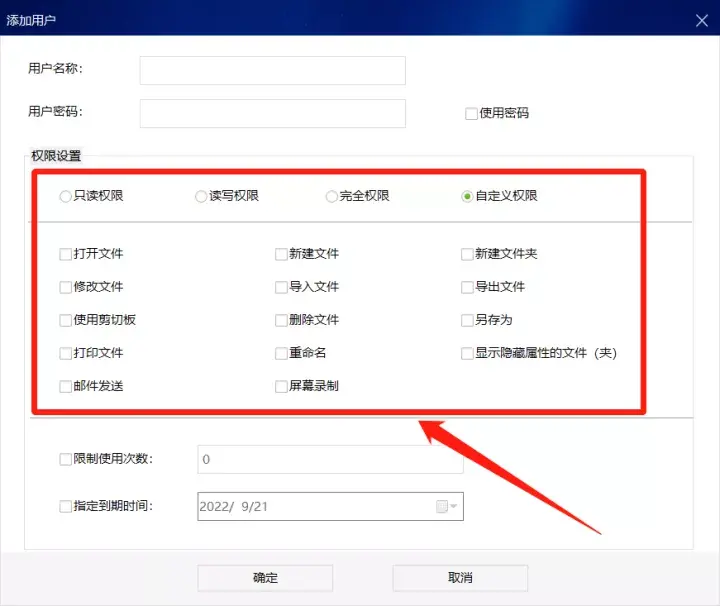Check the 删除文件 option
This screenshot has height=606, width=720.
click(x=281, y=320)
